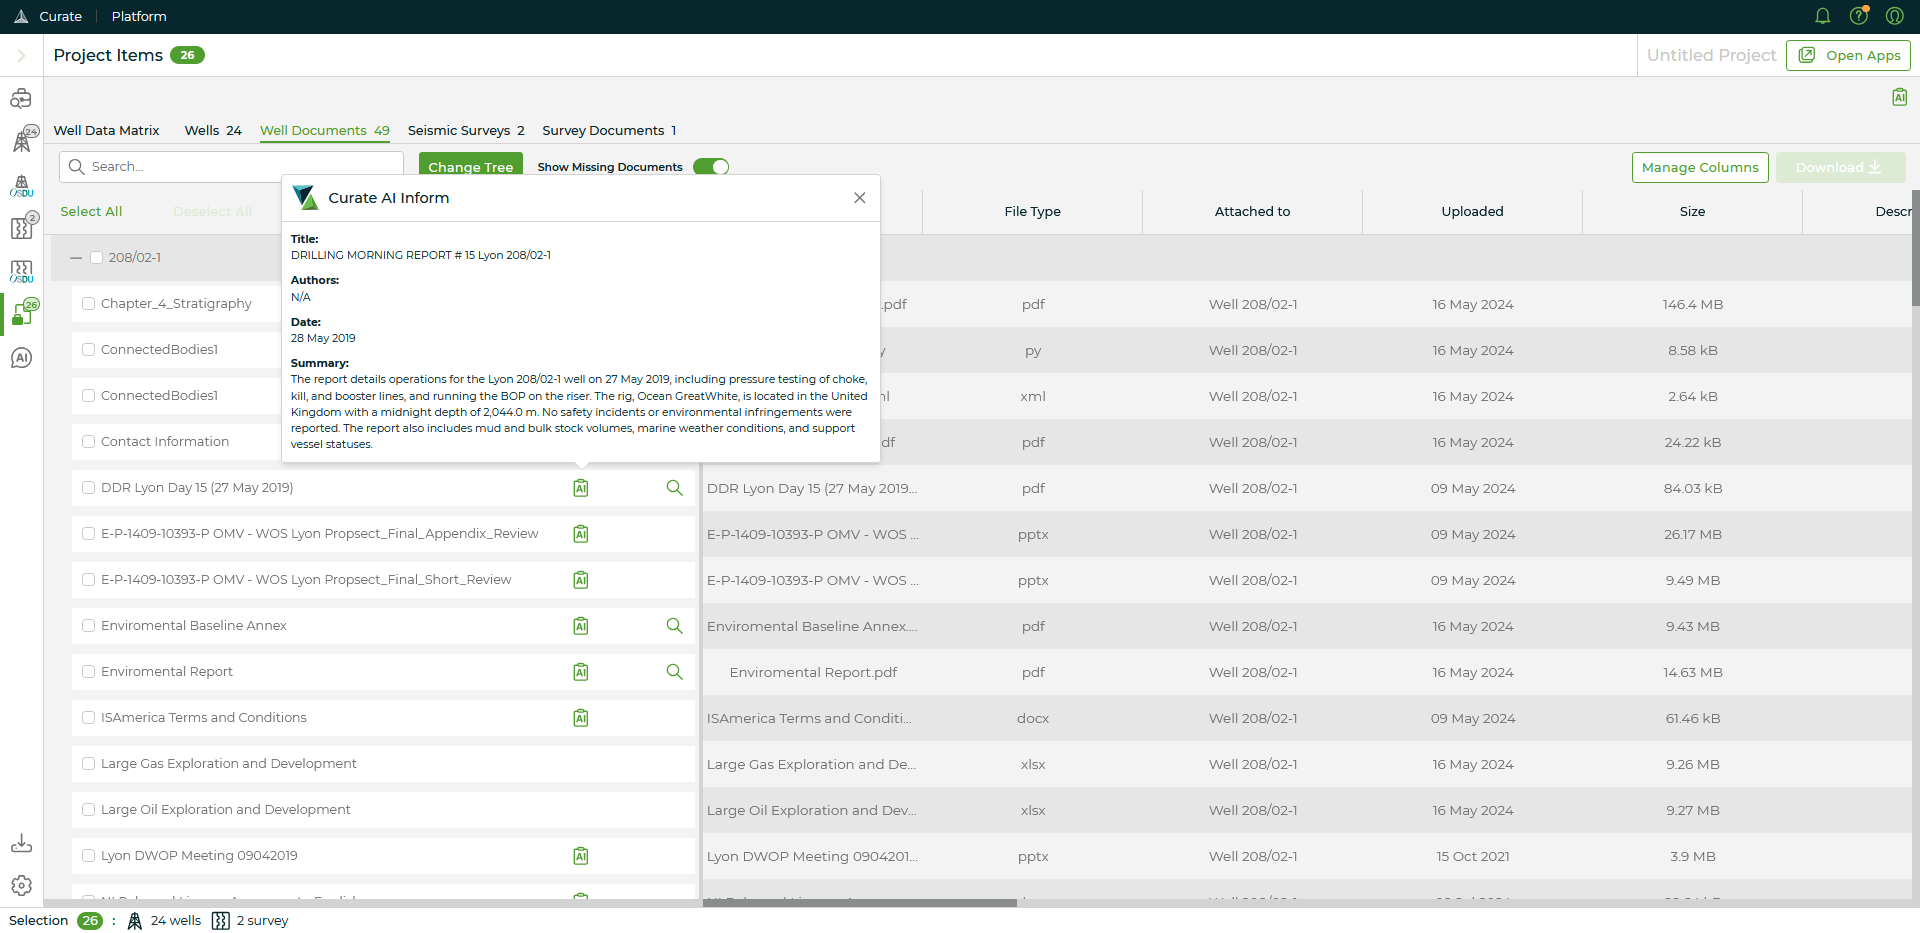Check the Enviromental Report checkbox
This screenshot has height=933, width=1920.
point(89,671)
